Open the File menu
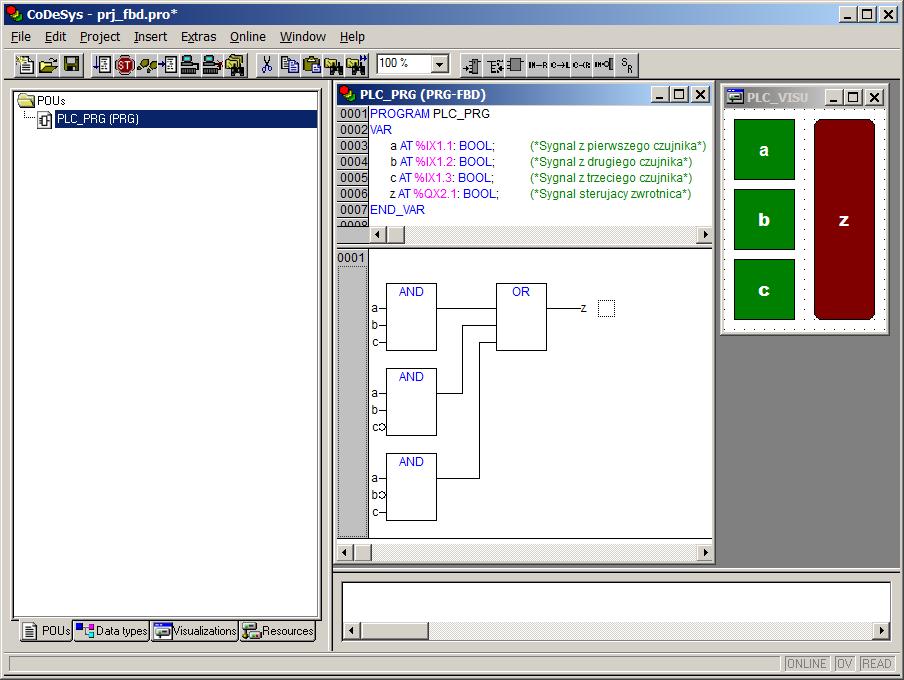This screenshot has height=680, width=904. 21,37
